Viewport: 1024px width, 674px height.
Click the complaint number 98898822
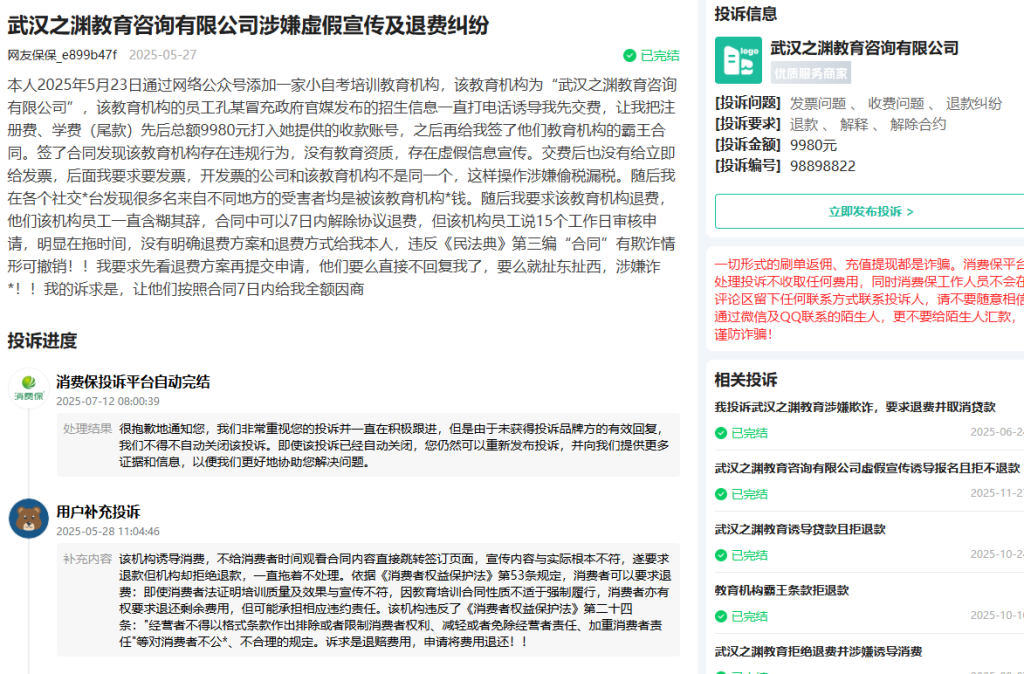pyautogui.click(x=823, y=166)
